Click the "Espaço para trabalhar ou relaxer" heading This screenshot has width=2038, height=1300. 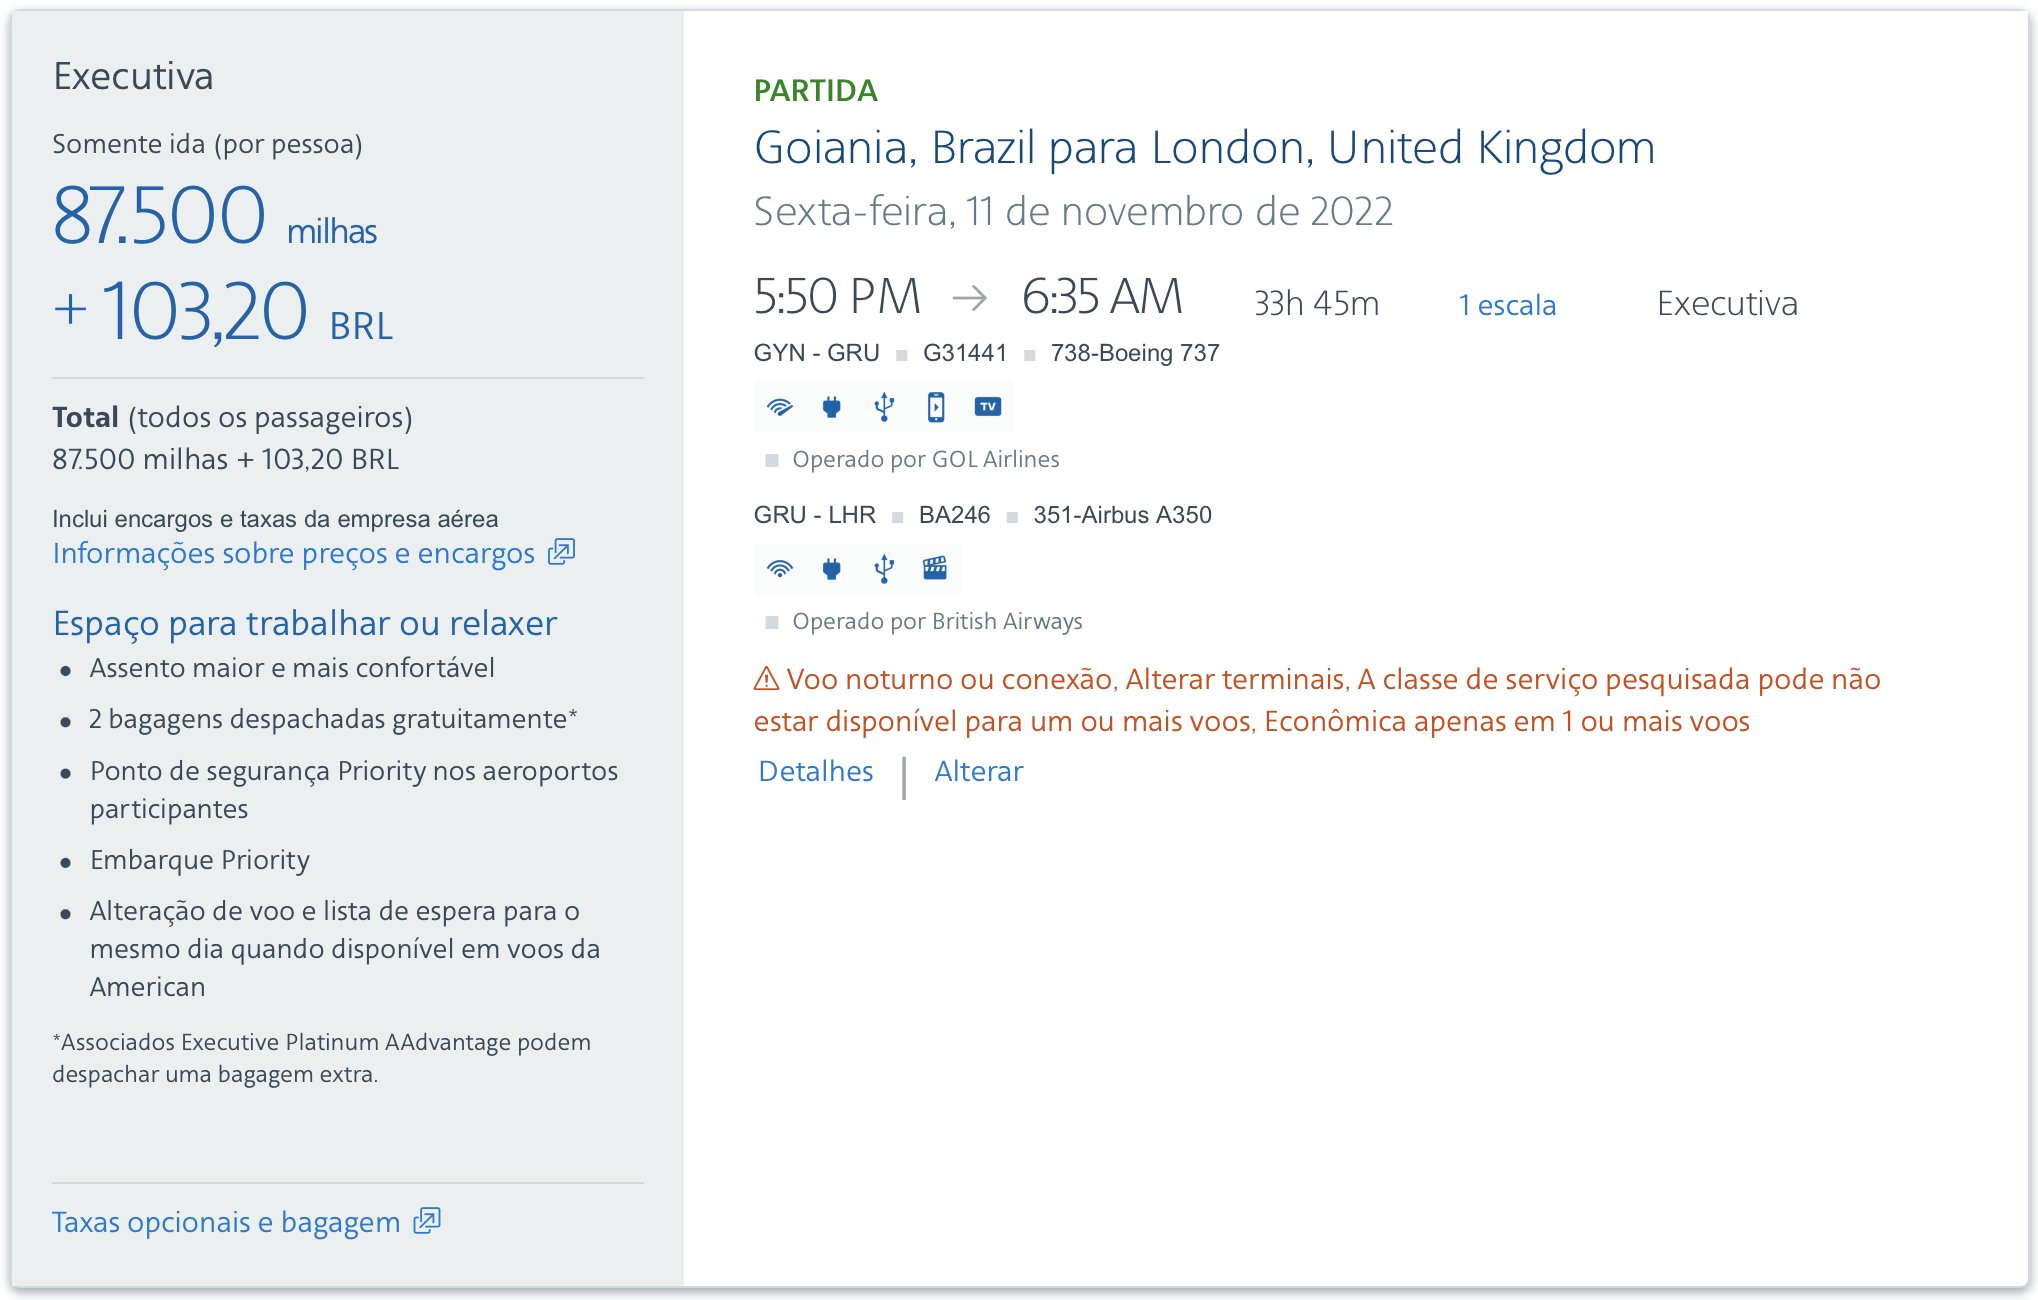[305, 623]
